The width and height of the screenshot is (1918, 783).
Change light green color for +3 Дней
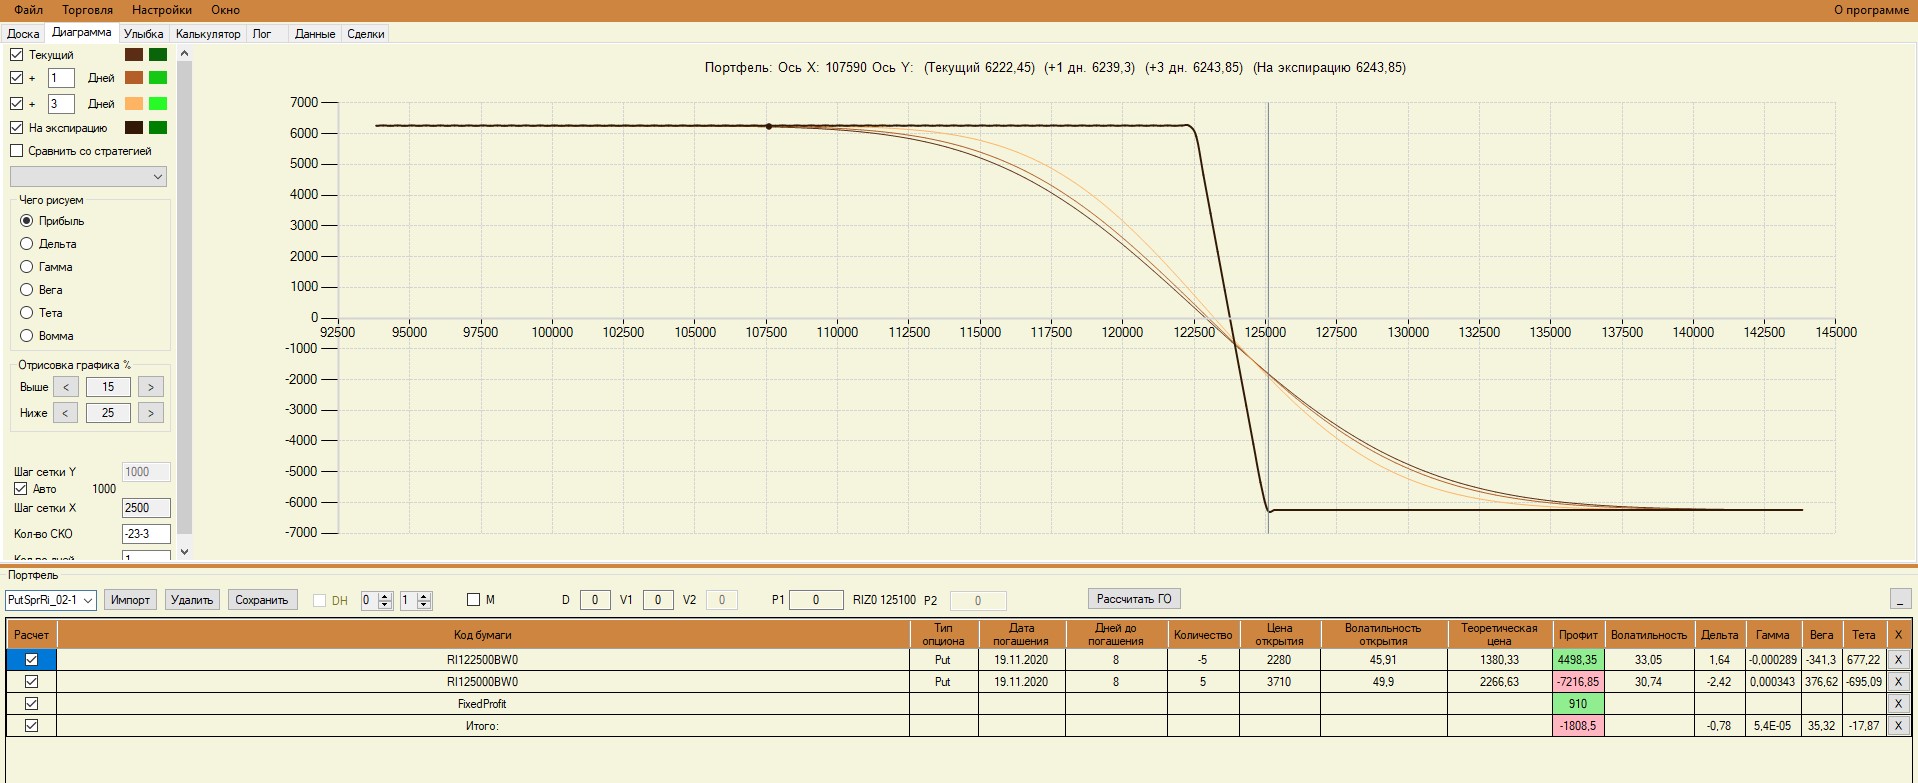pos(158,104)
